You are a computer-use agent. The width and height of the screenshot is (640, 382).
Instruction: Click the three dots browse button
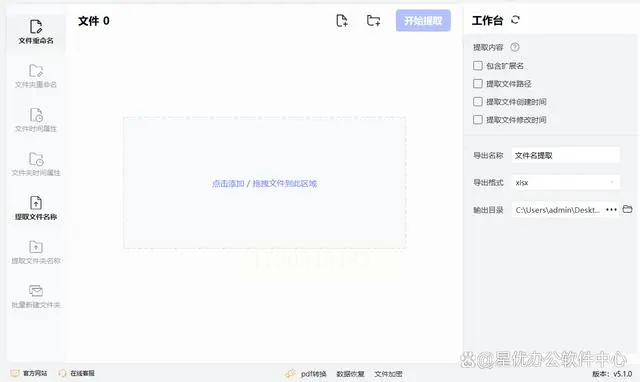click(x=611, y=210)
